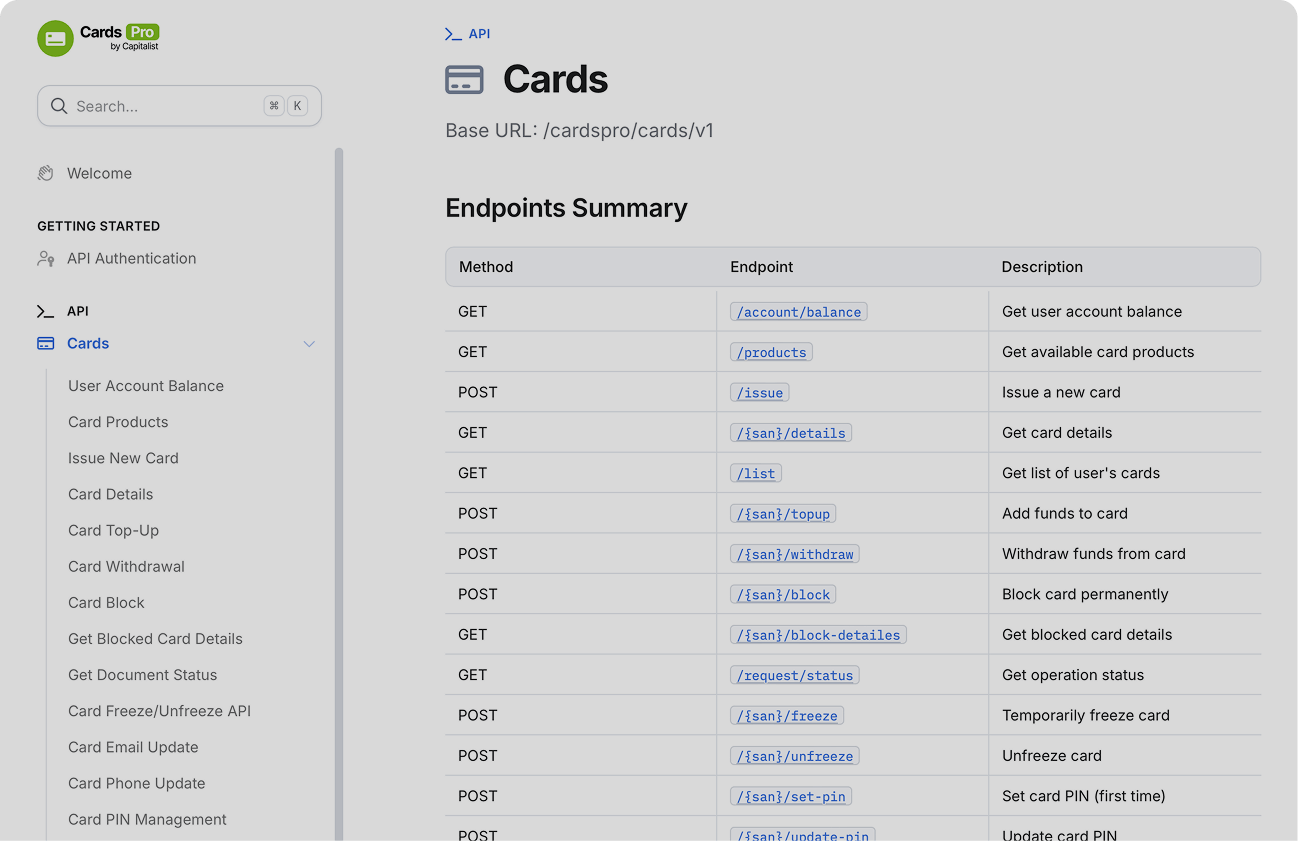The height and width of the screenshot is (841, 1298).
Task: Open the /{san}/set-pin endpoint link
Action: tap(791, 796)
